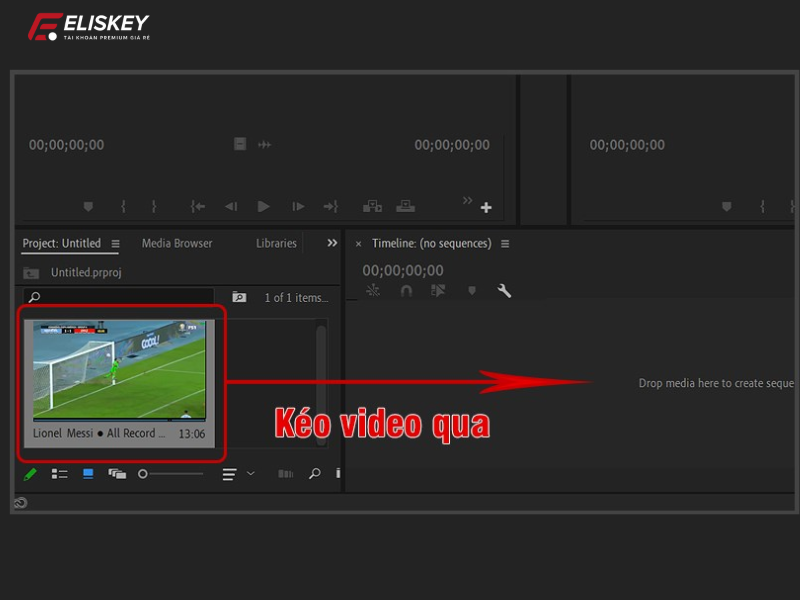
Task: Click the Find magnifier in the Project panel
Action: point(314,473)
